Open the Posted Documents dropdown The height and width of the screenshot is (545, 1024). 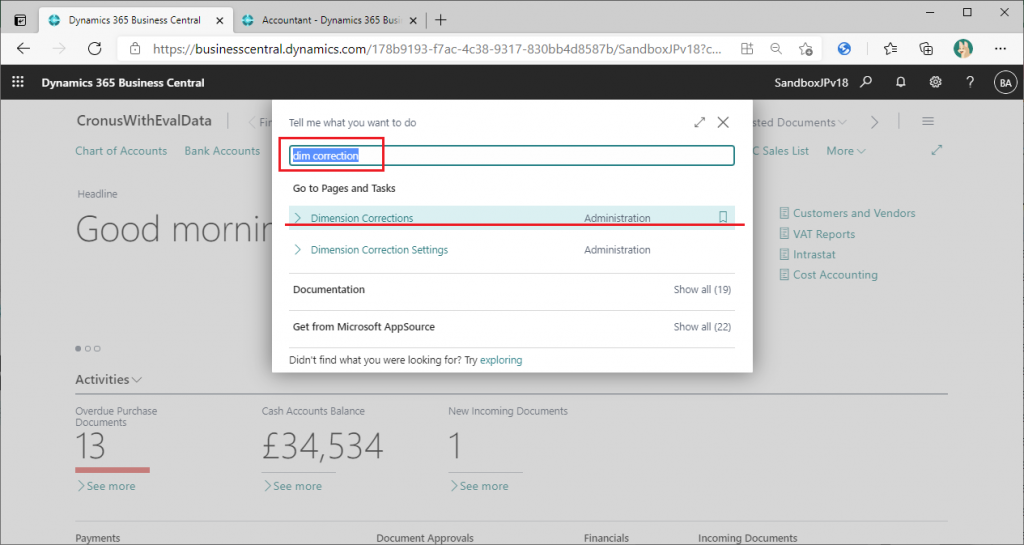(799, 122)
